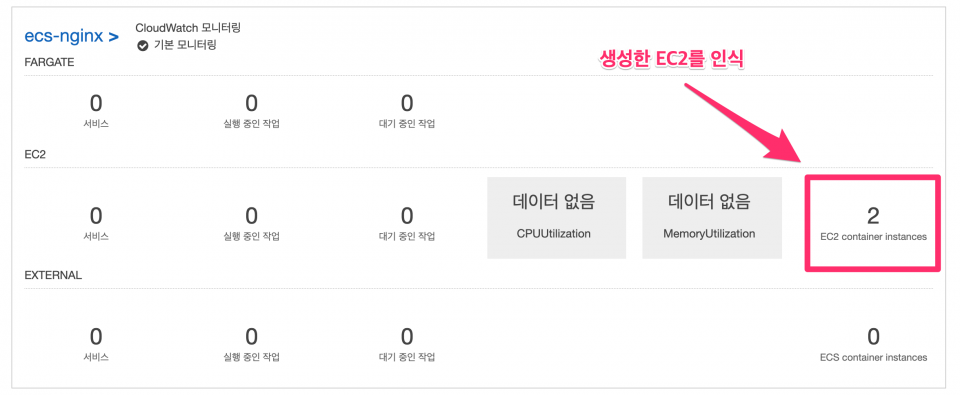
Task: Click the 기본 모니터링 status text
Action: [x=184, y=46]
